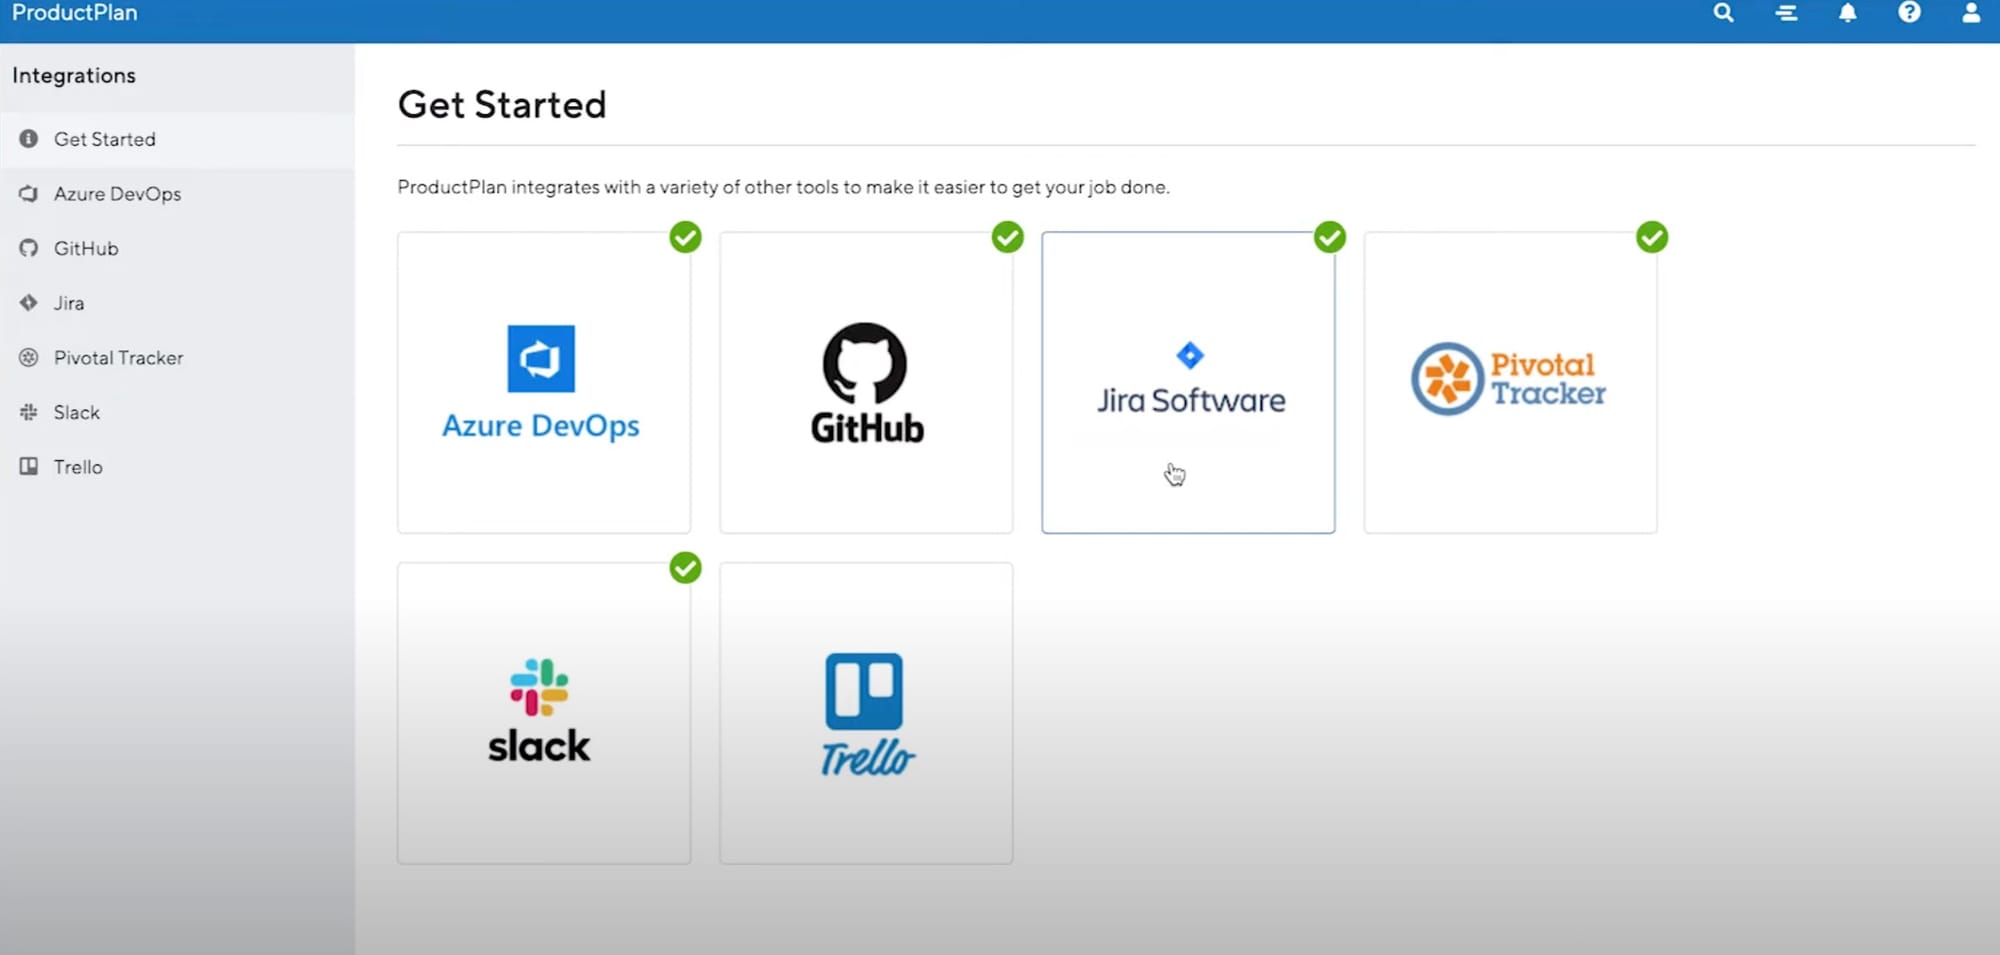
Task: Select Get Started in the sidebar
Action: click(x=177, y=139)
